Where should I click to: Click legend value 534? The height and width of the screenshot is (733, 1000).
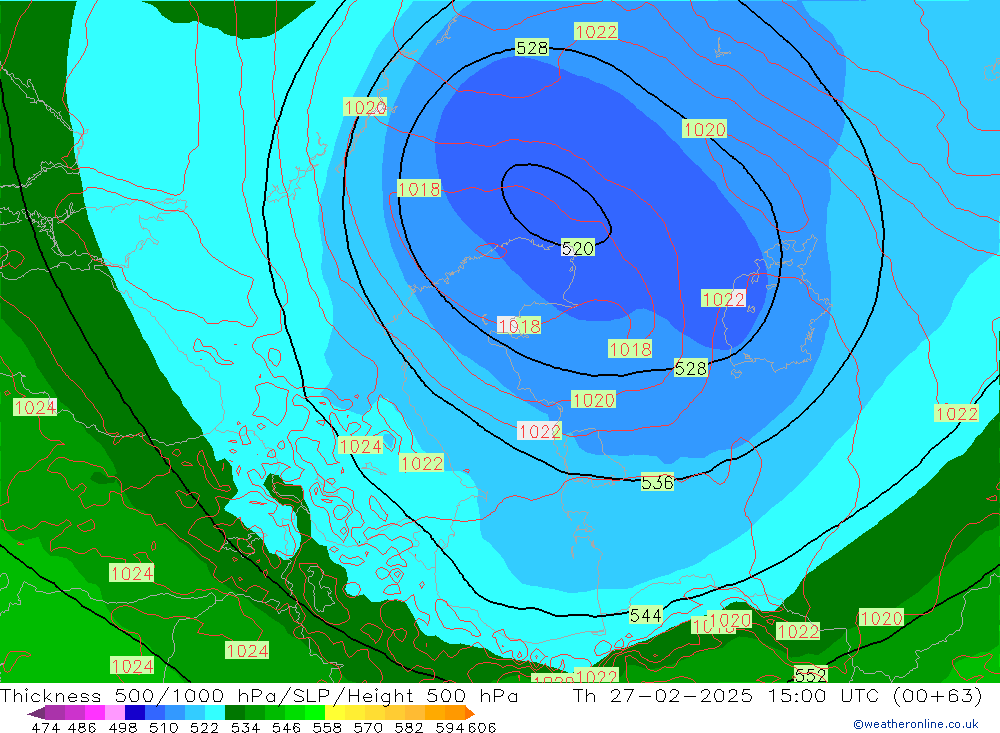tap(245, 728)
